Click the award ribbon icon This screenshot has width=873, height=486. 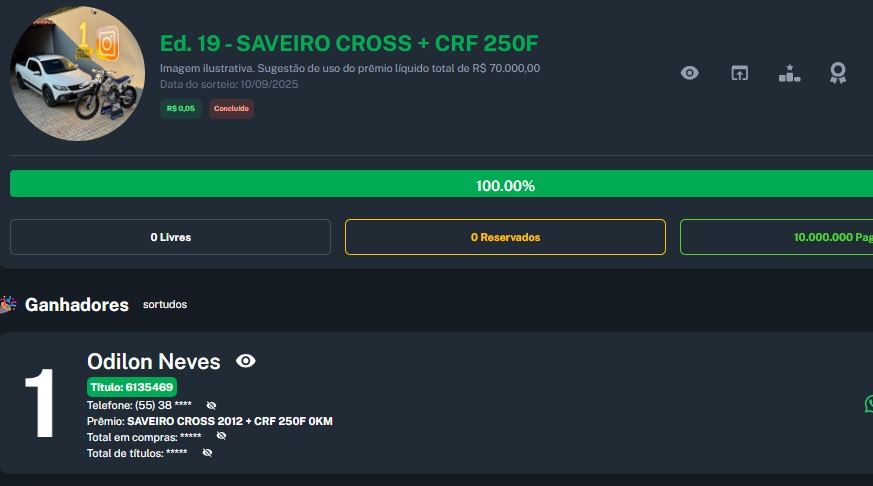click(838, 73)
